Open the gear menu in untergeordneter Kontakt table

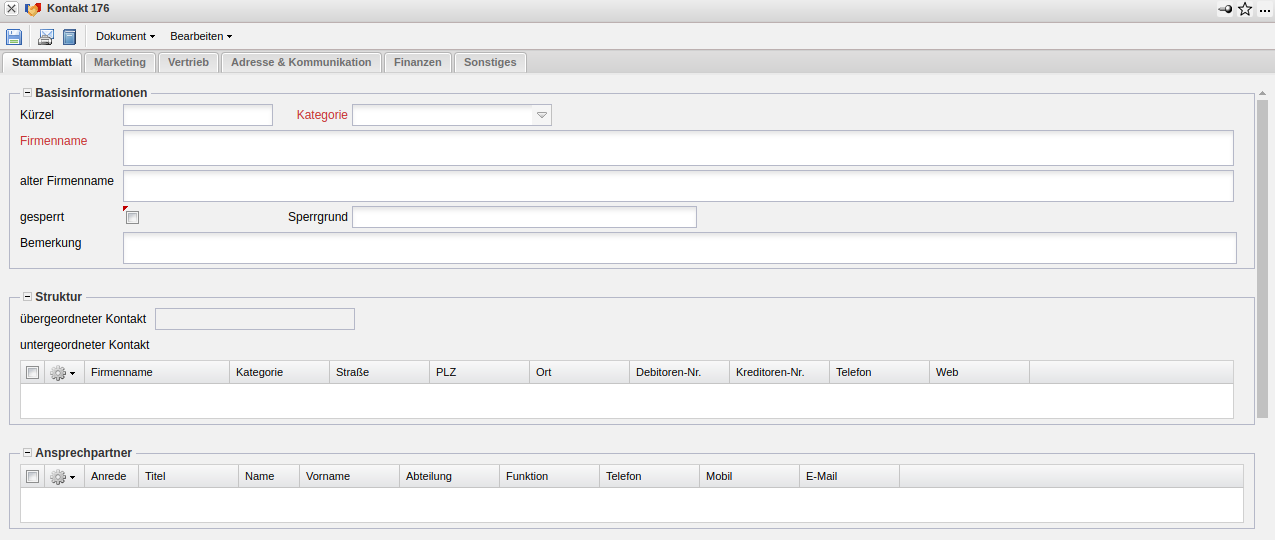[63, 372]
